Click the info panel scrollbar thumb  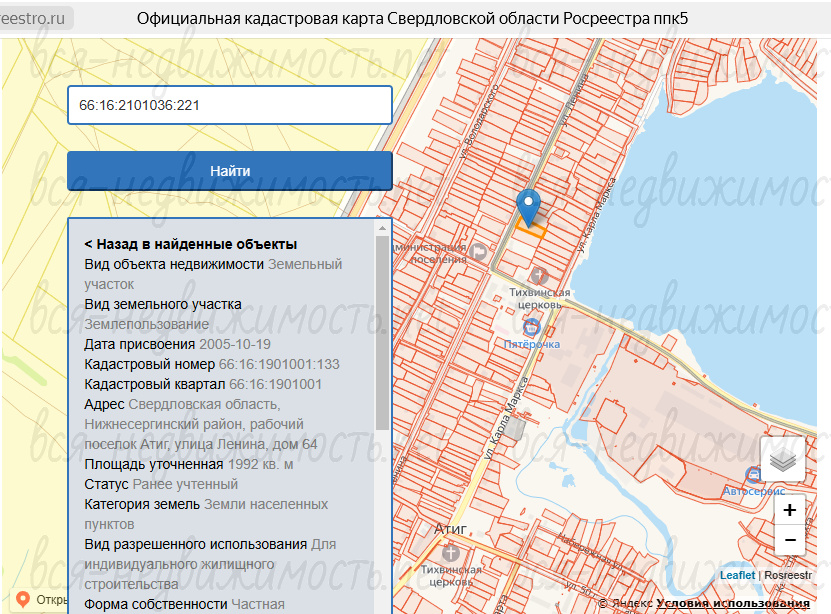[382, 333]
